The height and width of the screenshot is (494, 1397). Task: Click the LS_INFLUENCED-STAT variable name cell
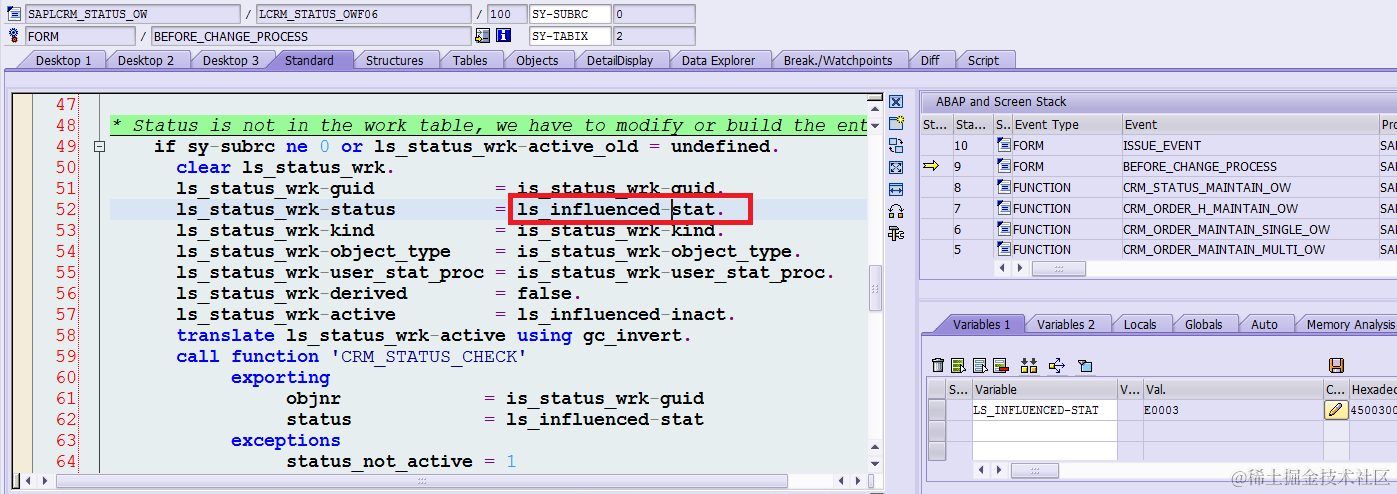[1044, 410]
